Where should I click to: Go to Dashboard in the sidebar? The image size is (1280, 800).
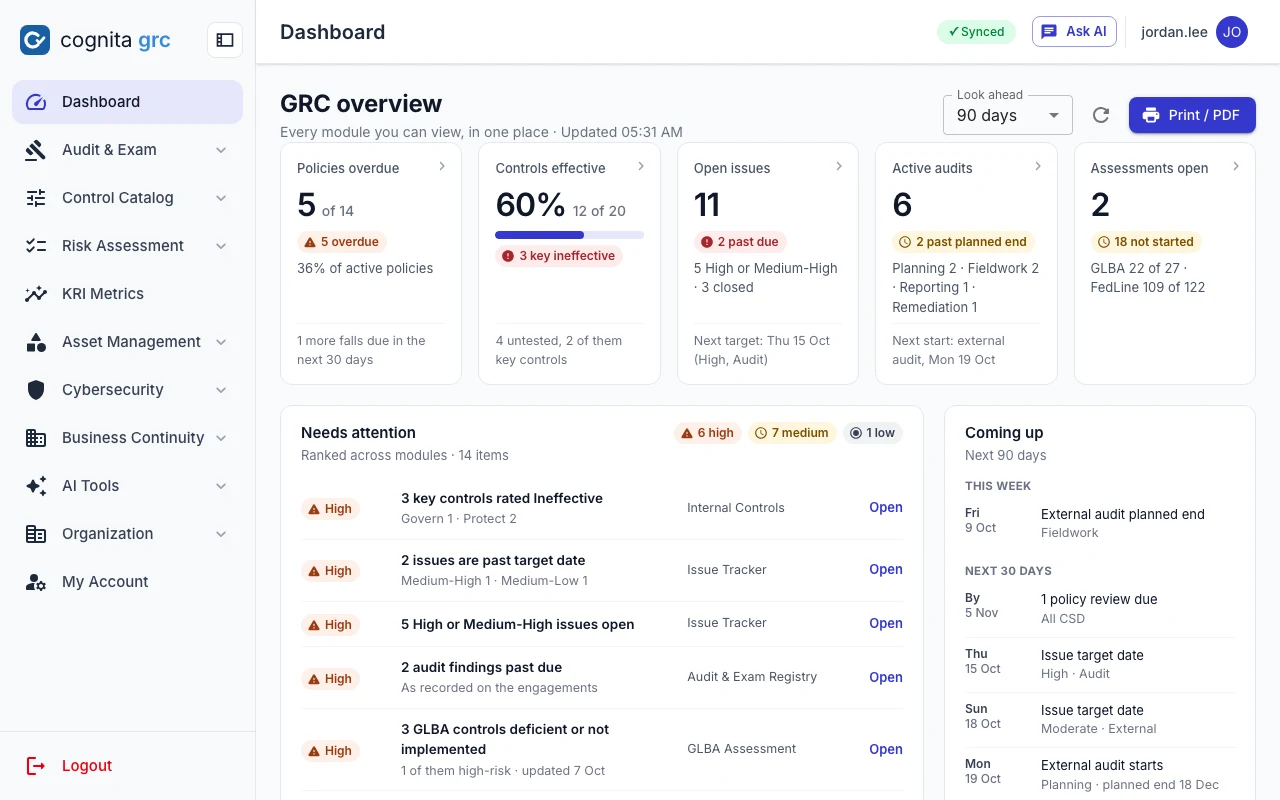[127, 102]
